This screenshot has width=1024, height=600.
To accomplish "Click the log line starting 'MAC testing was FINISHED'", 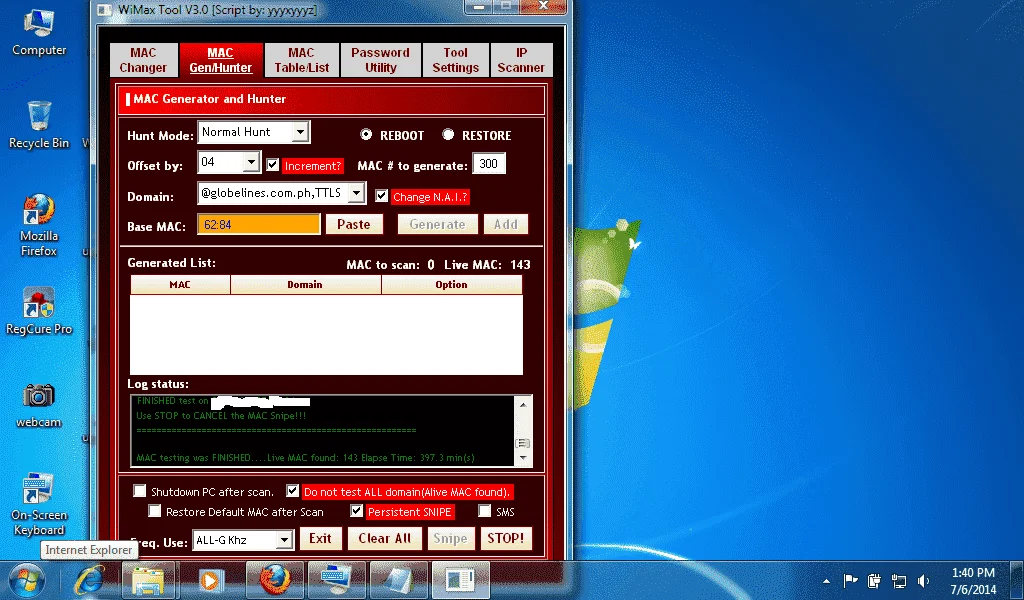I will click(306, 458).
